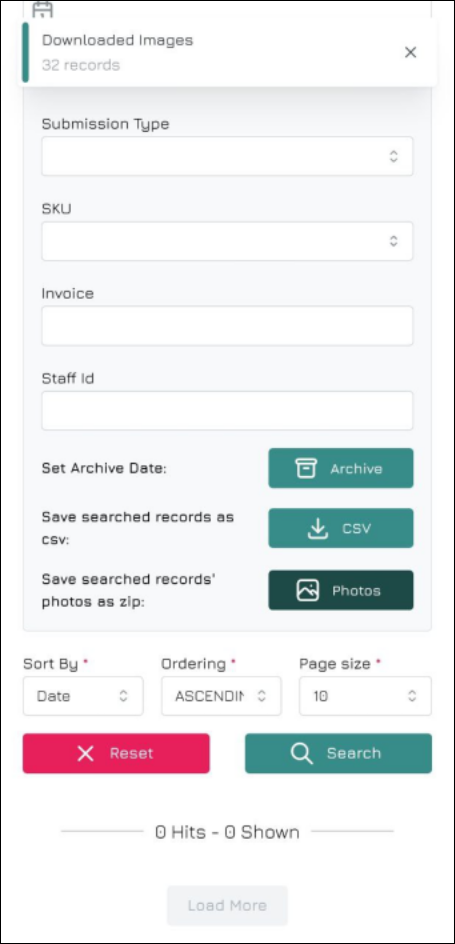Viewport: 455px width, 944px height.
Task: Click into the Staff Id field
Action: (227, 411)
